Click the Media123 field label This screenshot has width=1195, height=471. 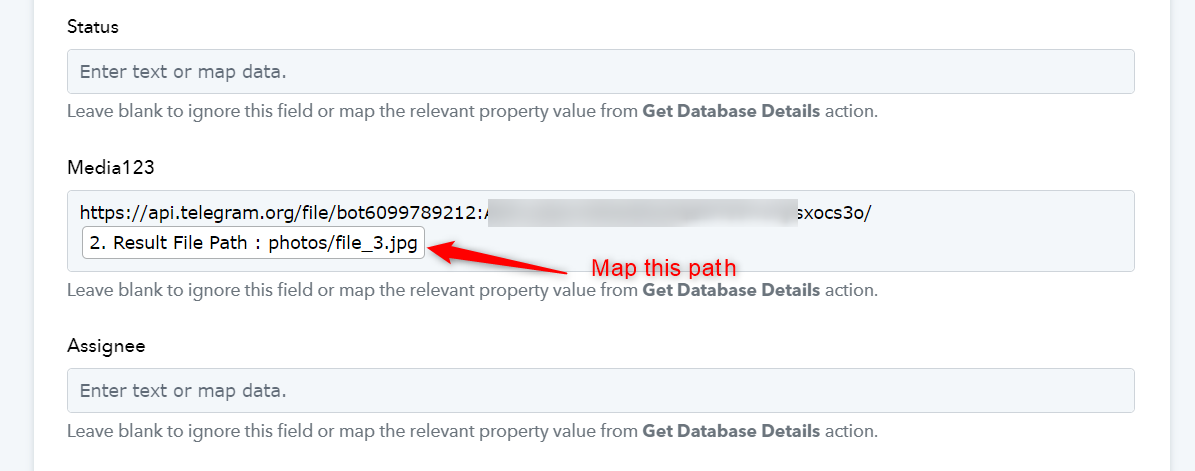click(x=111, y=168)
